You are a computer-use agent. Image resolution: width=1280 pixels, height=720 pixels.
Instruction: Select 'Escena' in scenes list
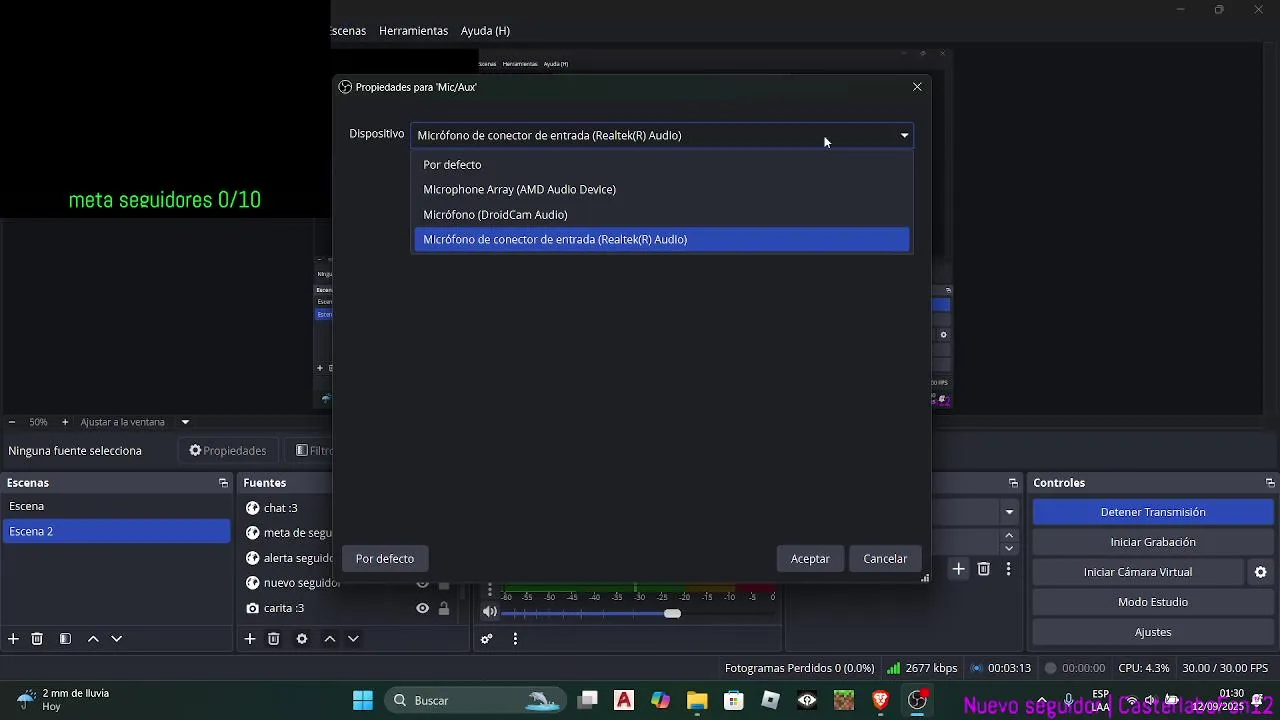(x=116, y=506)
